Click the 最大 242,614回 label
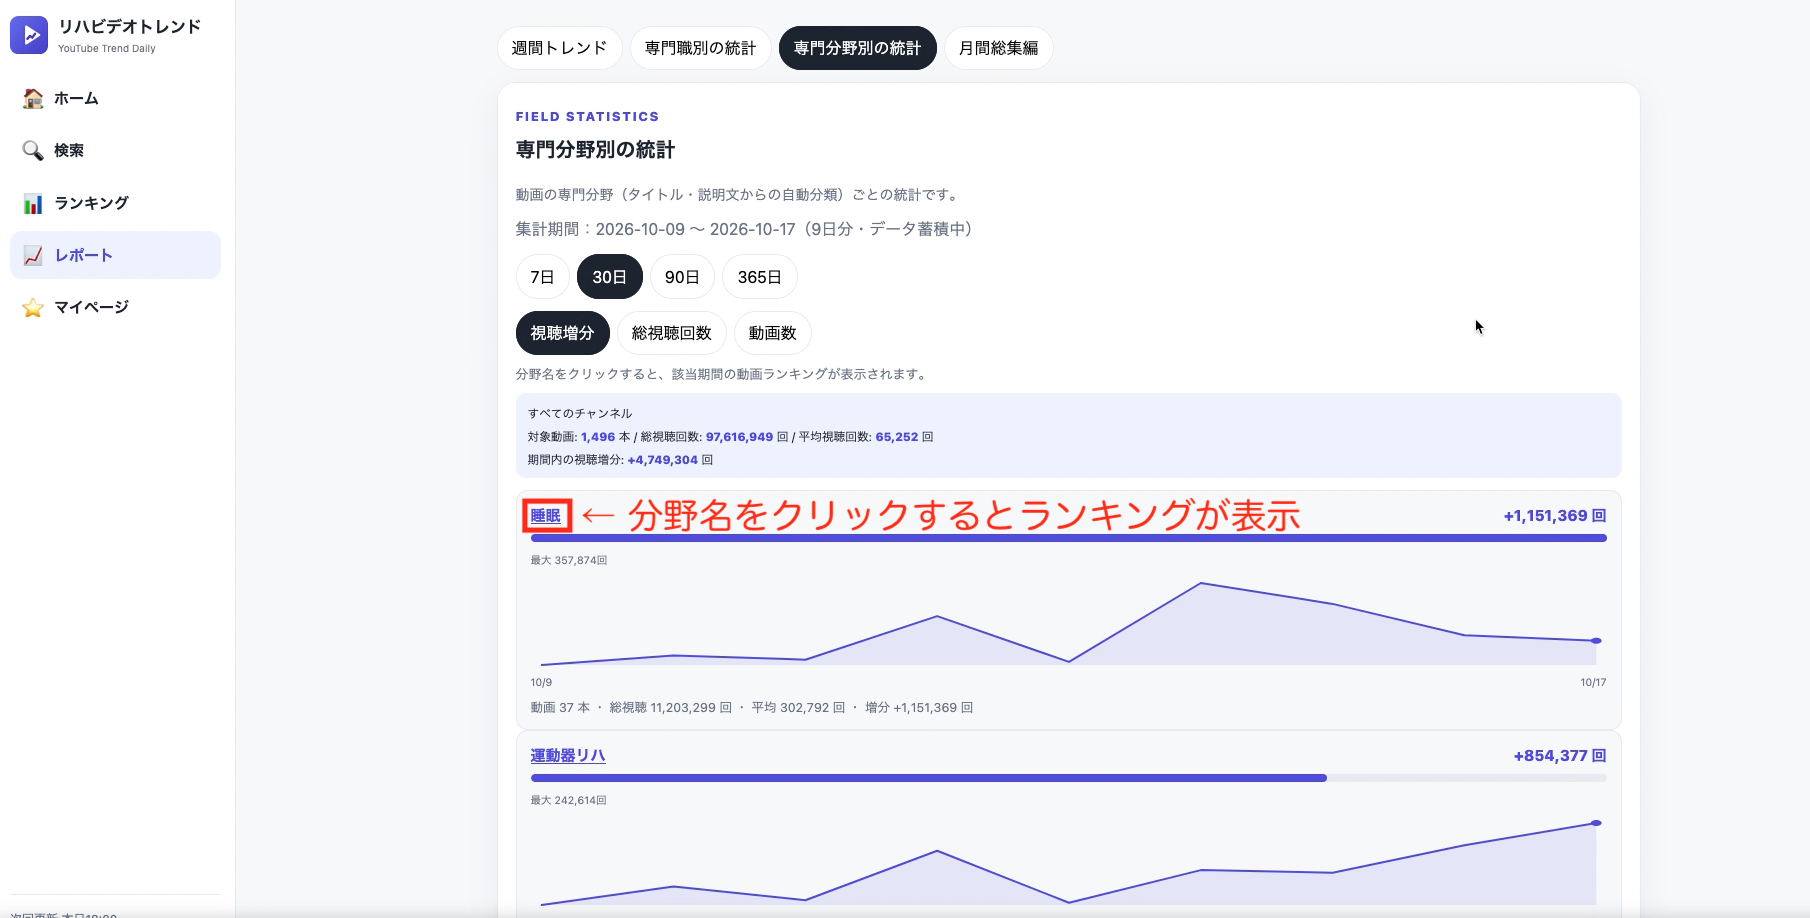This screenshot has height=918, width=1810. (x=568, y=800)
